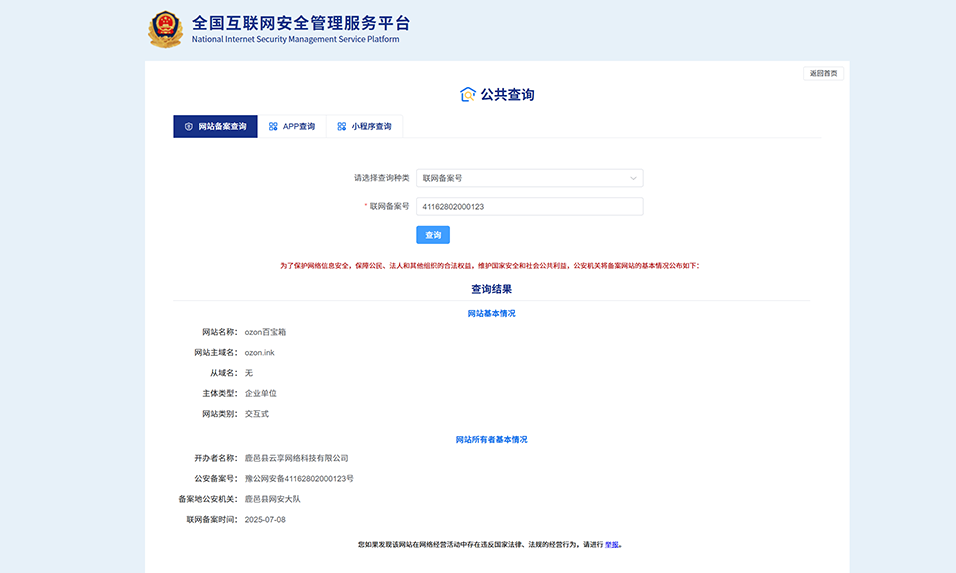This screenshot has height=573, width=956.
Task: Click the 举报 link at the bottom
Action: [612, 544]
